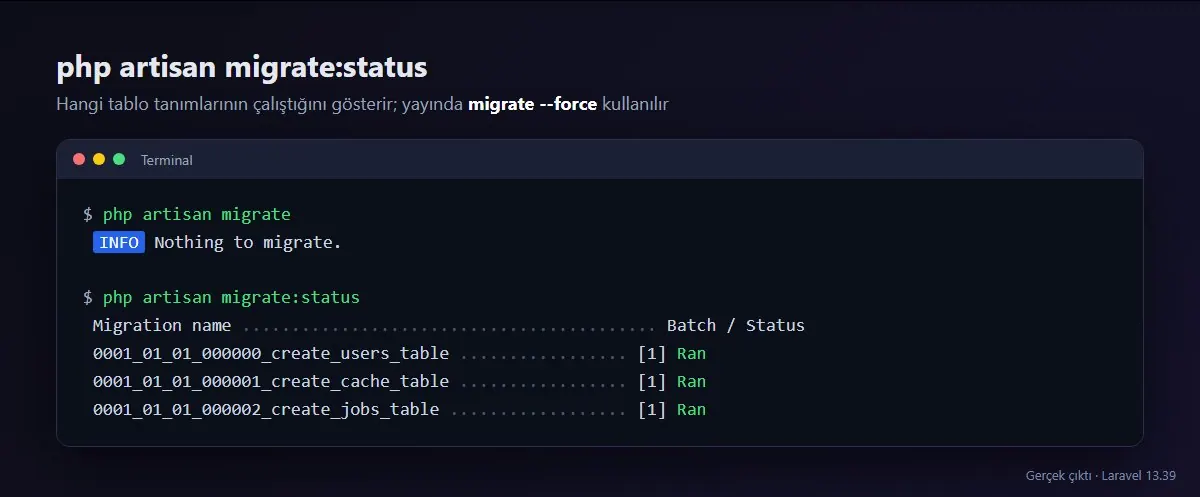Click the 'Terminal' title label
The width and height of the screenshot is (1200, 497).
pyautogui.click(x=167, y=160)
